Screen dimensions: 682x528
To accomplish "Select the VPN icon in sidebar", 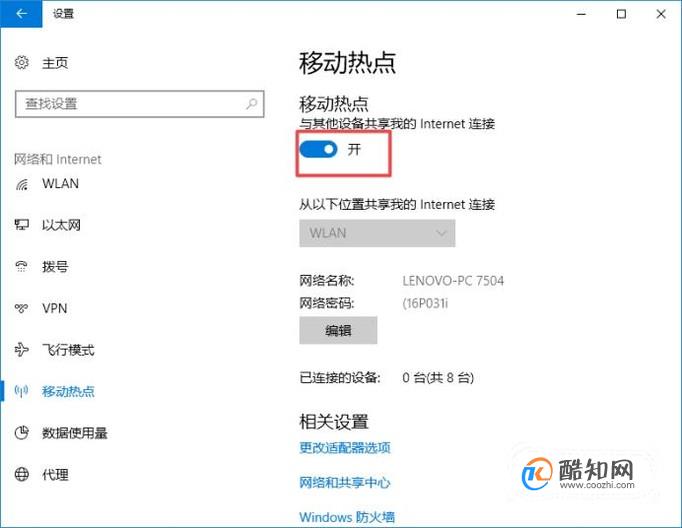I will [22, 308].
